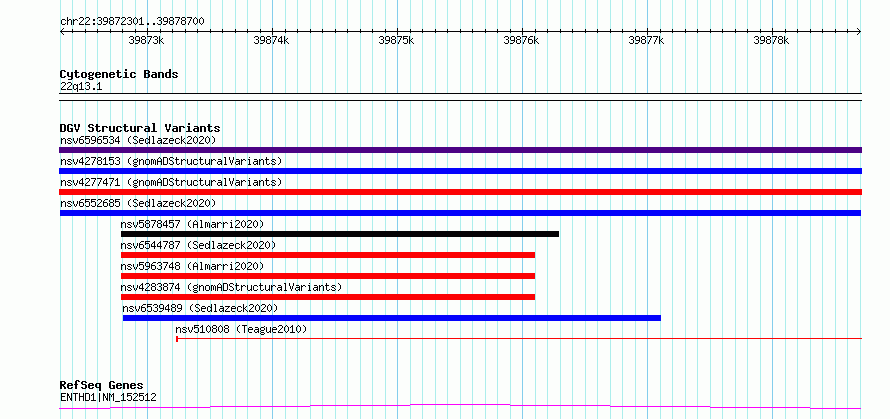890x419 pixels.
Task: Click the 39875k ruler tick label
Action: (396, 40)
